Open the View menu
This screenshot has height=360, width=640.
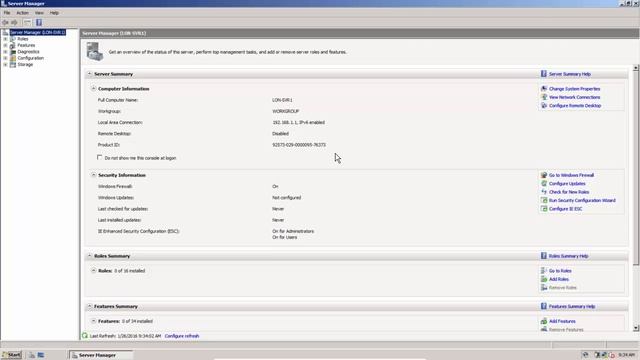click(39, 13)
